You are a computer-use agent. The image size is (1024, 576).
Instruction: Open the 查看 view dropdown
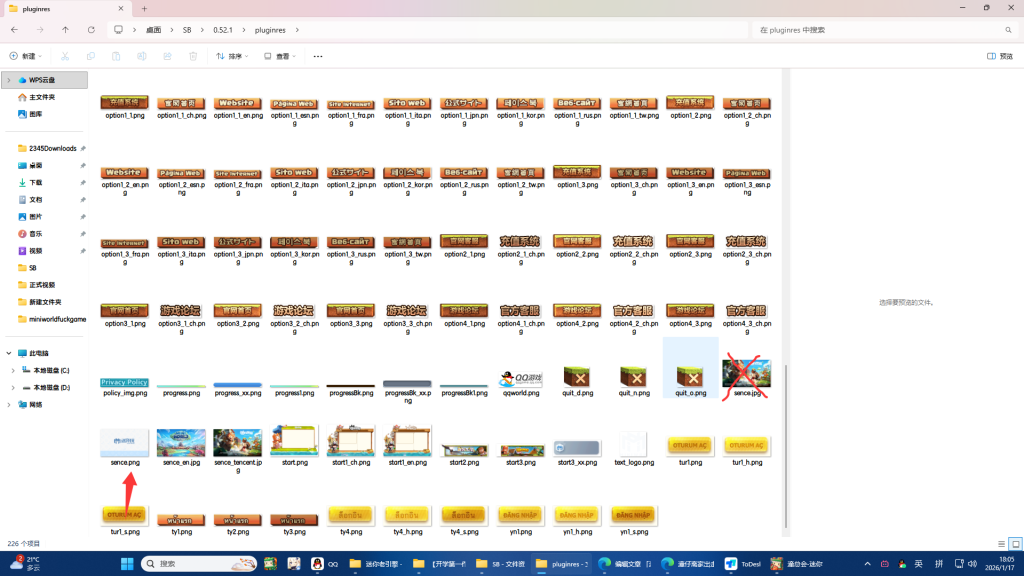282,56
